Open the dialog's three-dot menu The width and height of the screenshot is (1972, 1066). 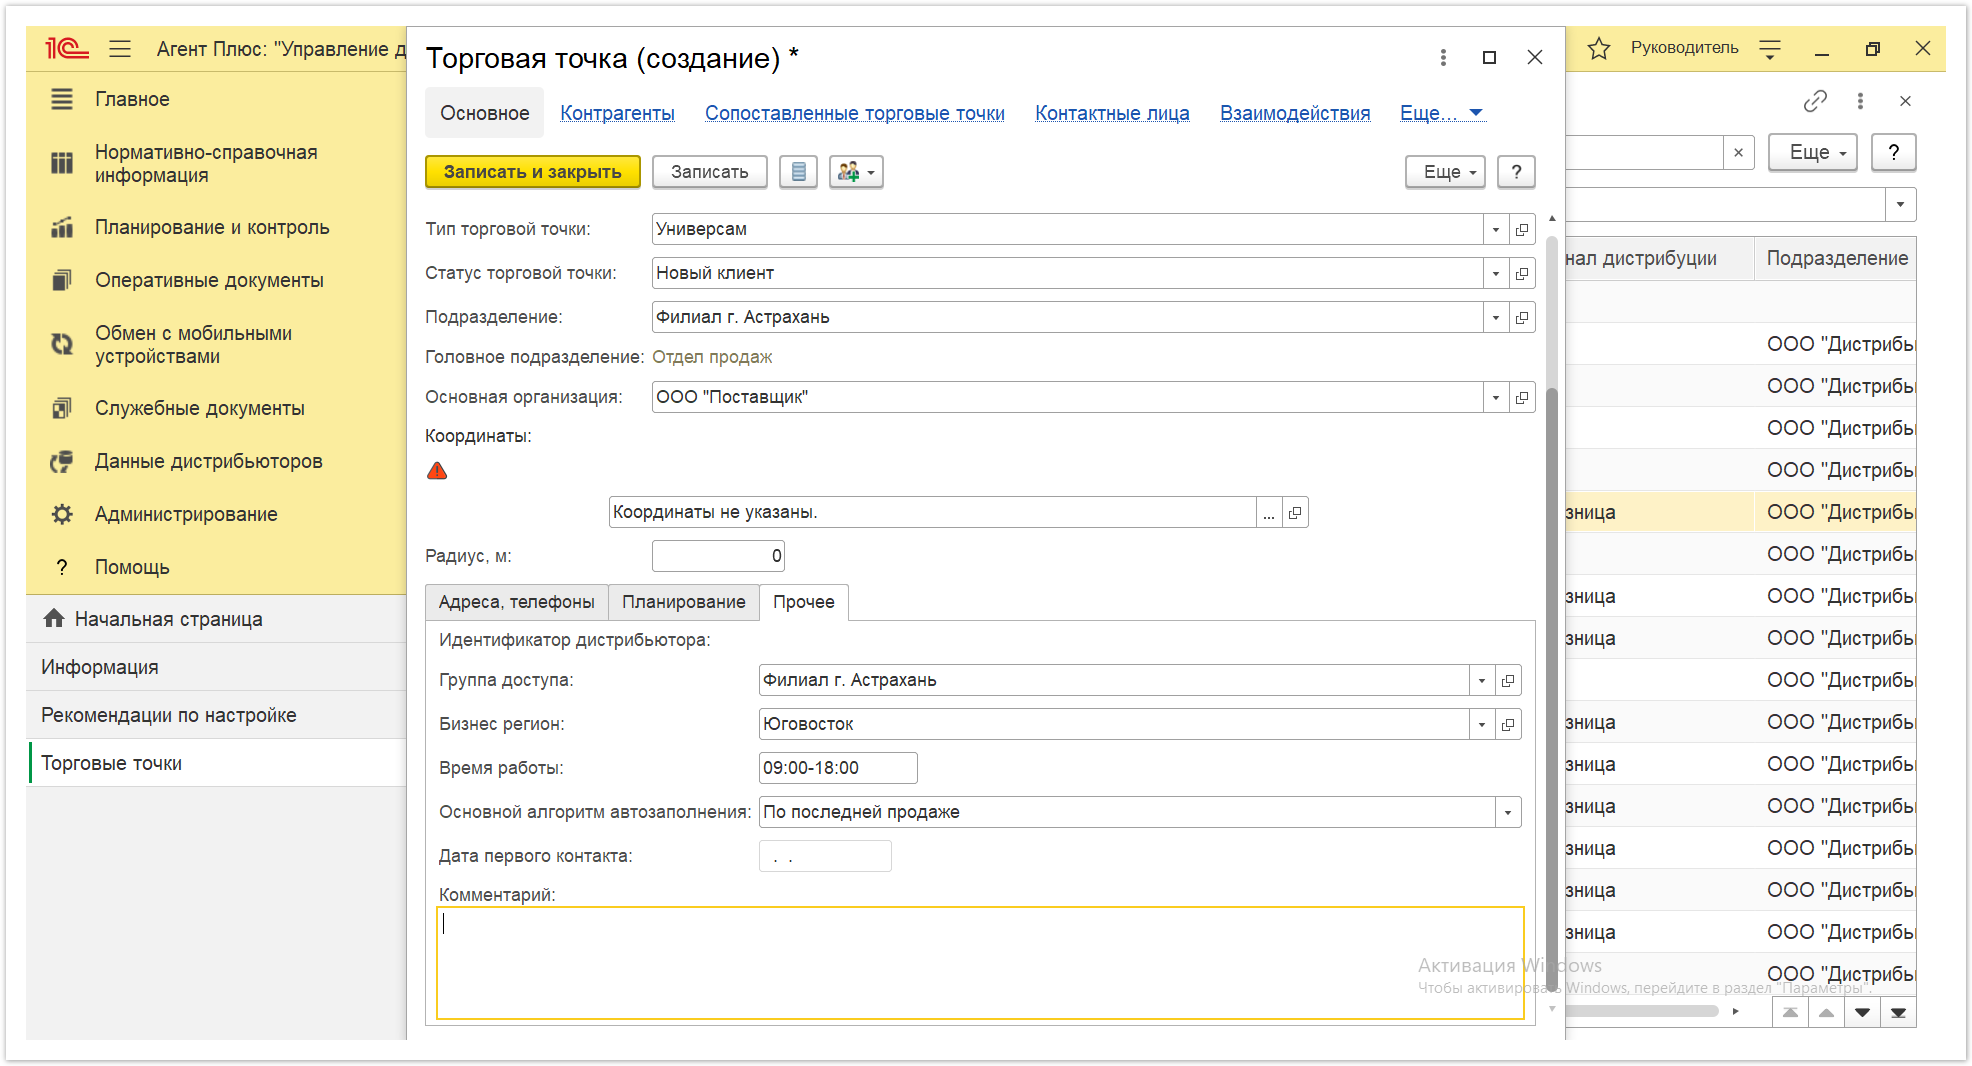point(1443,58)
